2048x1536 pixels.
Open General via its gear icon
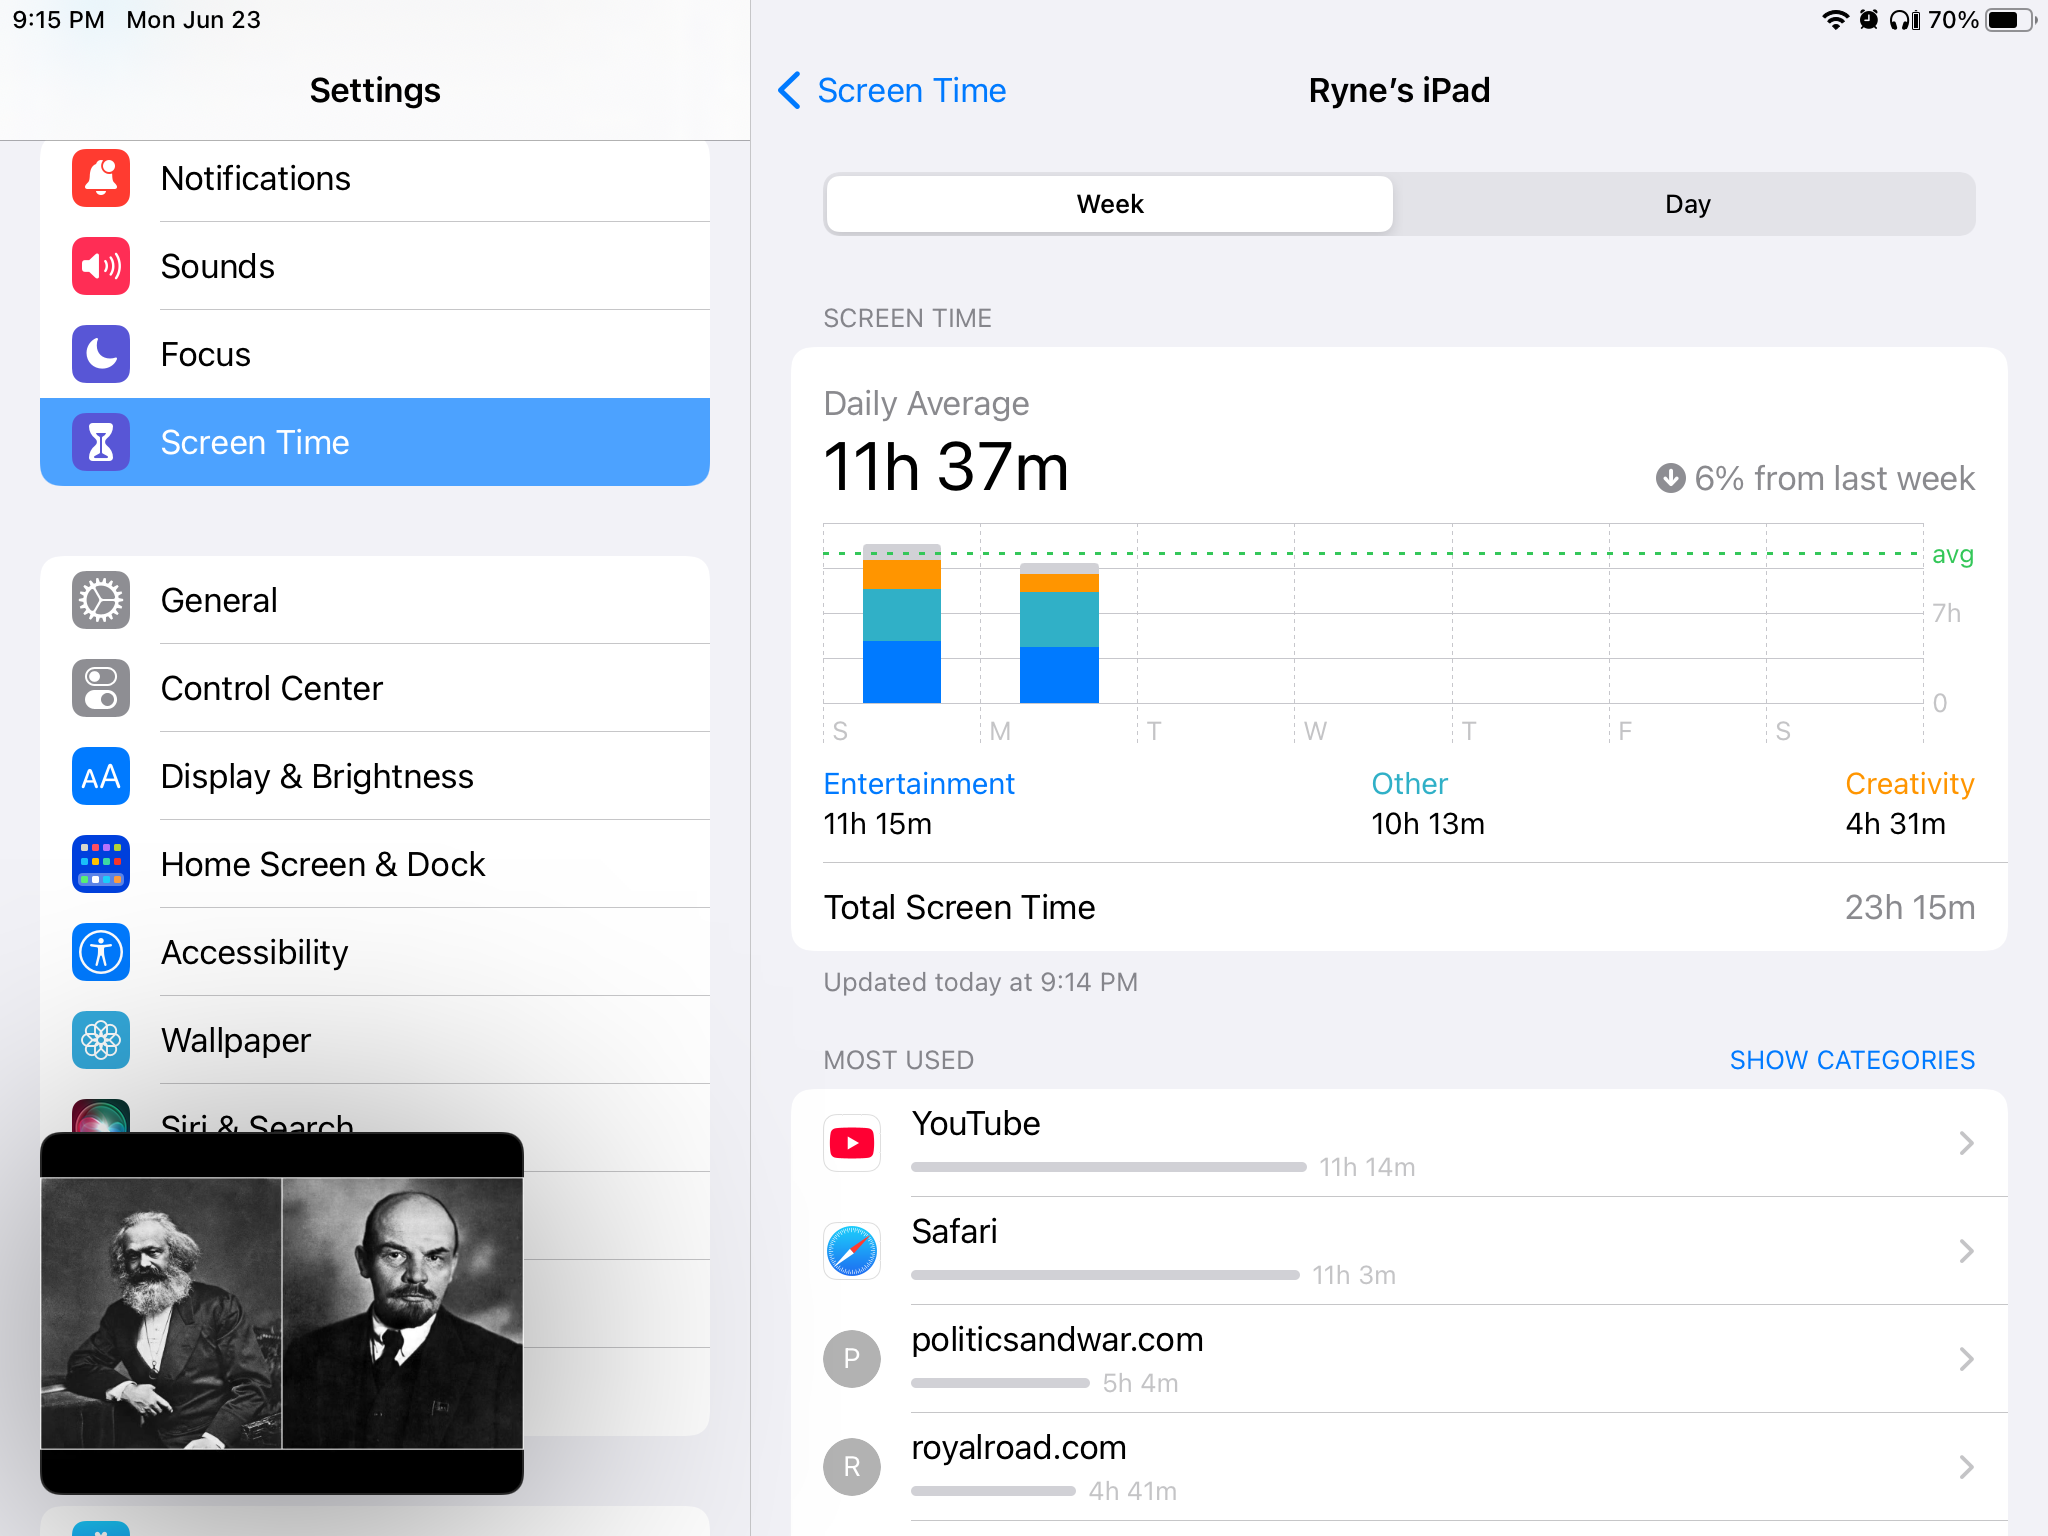101,601
